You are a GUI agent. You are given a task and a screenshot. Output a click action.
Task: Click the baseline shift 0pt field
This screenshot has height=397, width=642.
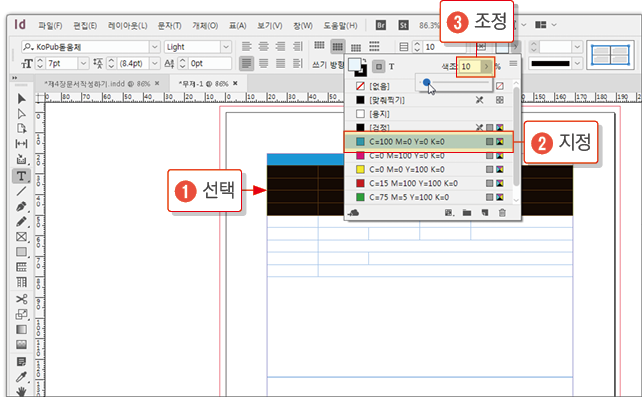(210, 63)
